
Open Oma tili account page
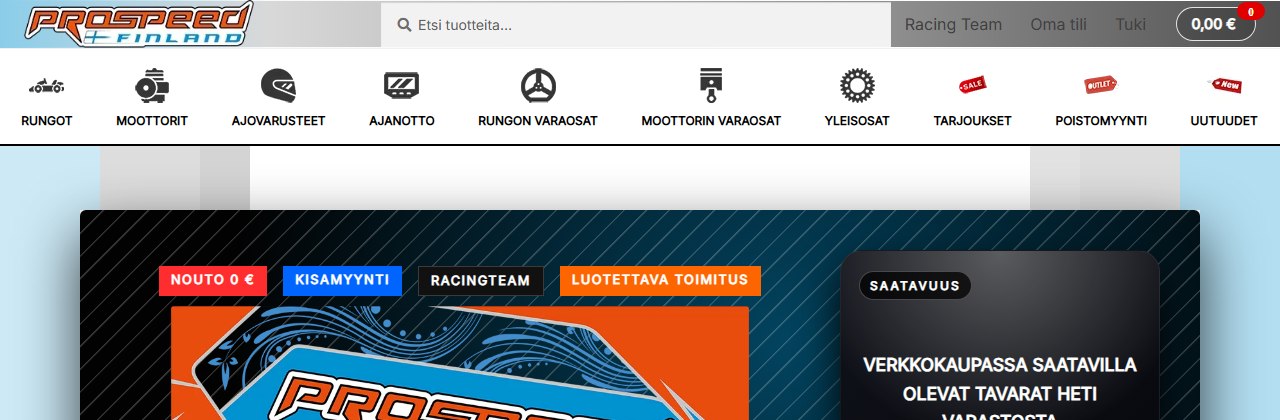click(x=1058, y=25)
